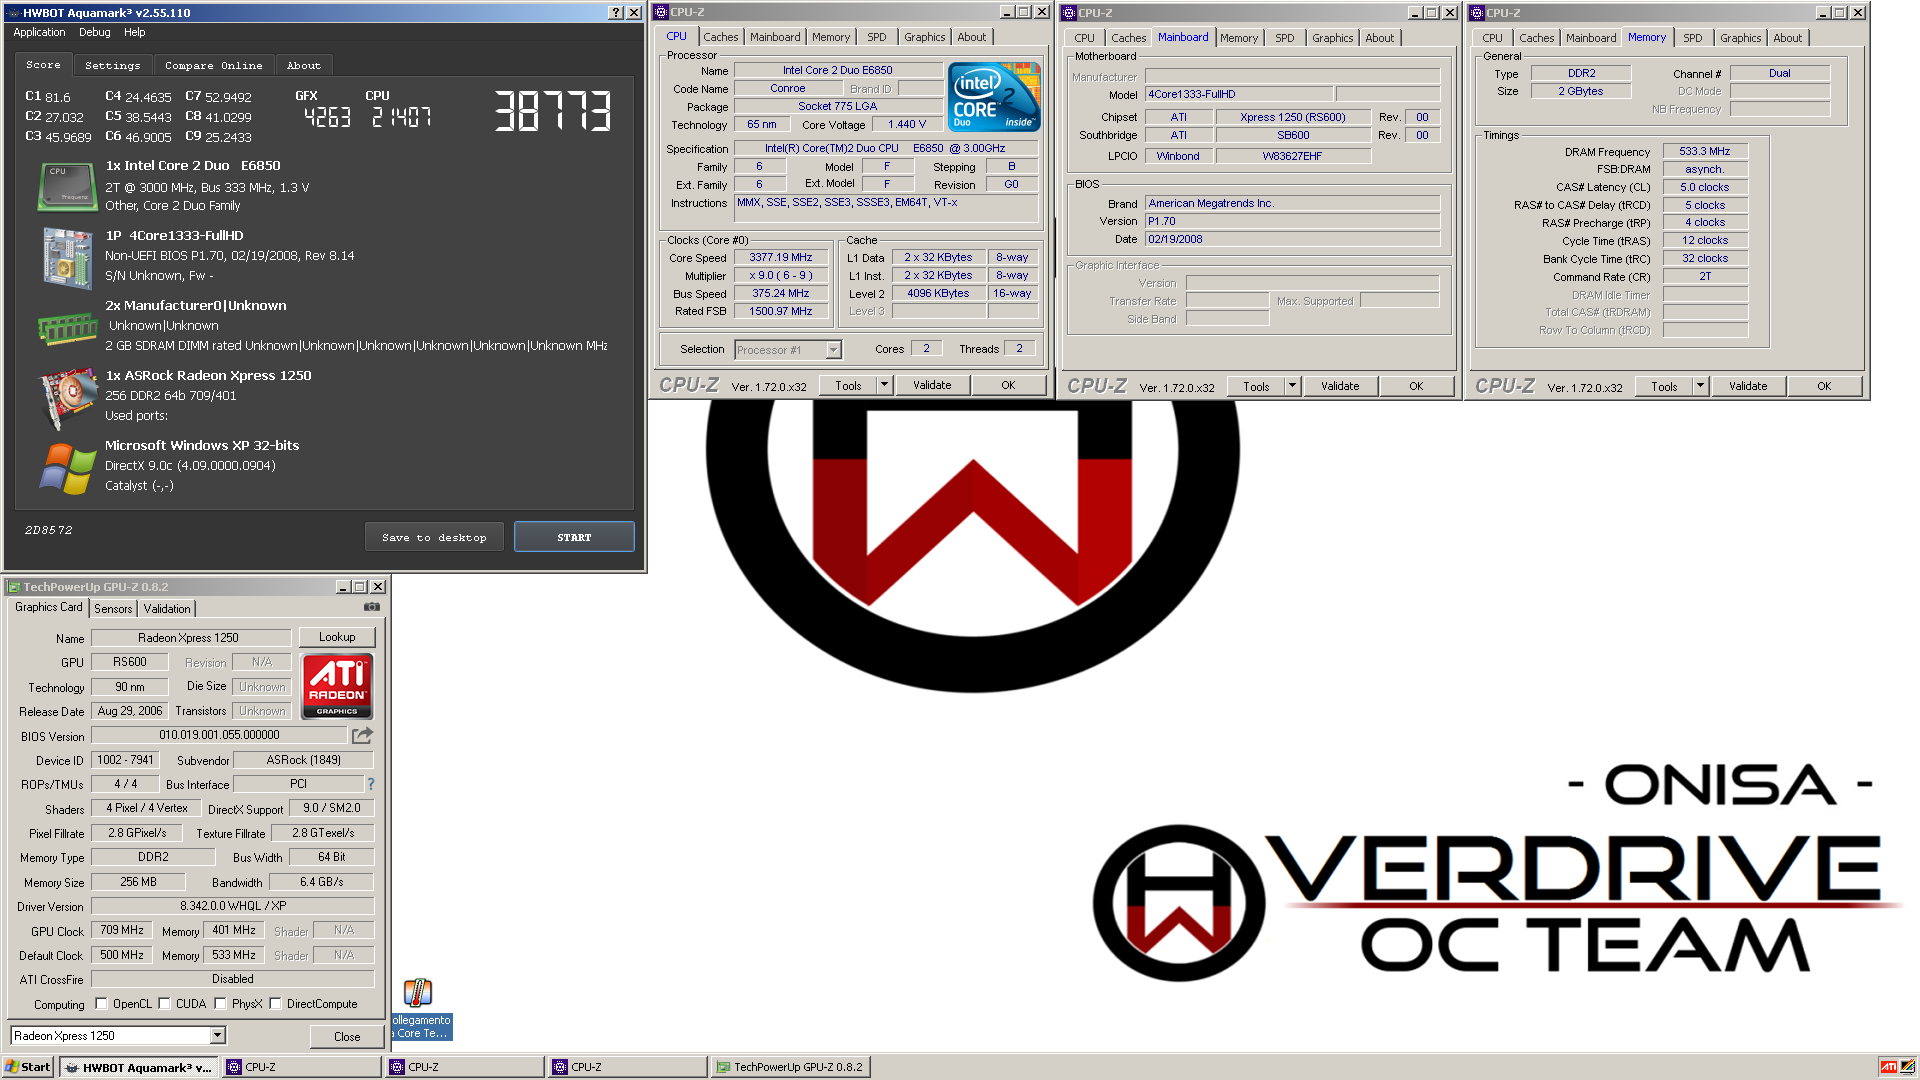Open Tools dropdown arrow in CPU-Z CPU window

[x=884, y=385]
